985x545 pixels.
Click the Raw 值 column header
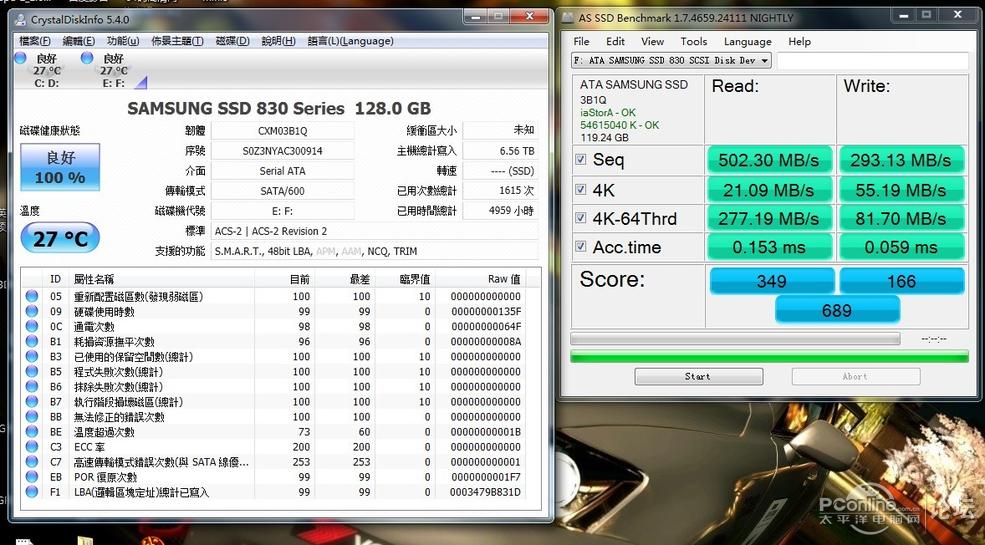click(480, 279)
